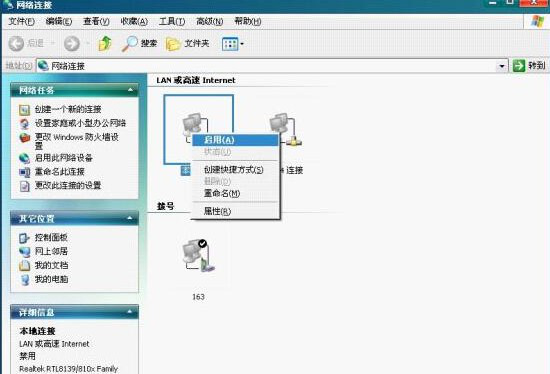Image resolution: width=550 pixels, height=374 pixels.
Task: Click the Network Neighborhood icon in sidebar
Action: click(24, 252)
